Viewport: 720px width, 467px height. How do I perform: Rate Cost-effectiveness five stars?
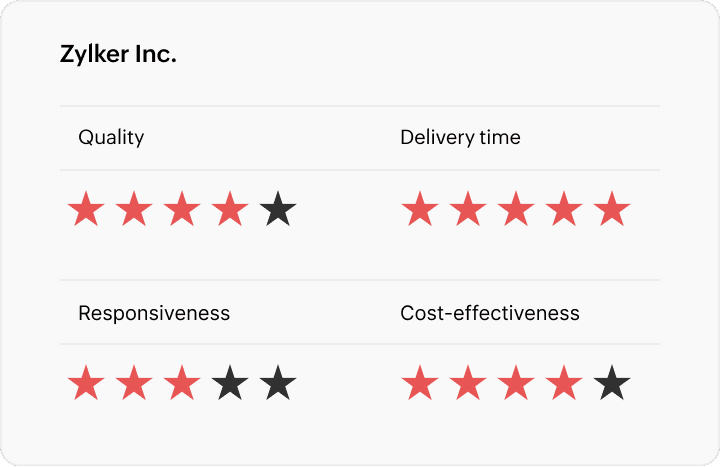pos(612,383)
